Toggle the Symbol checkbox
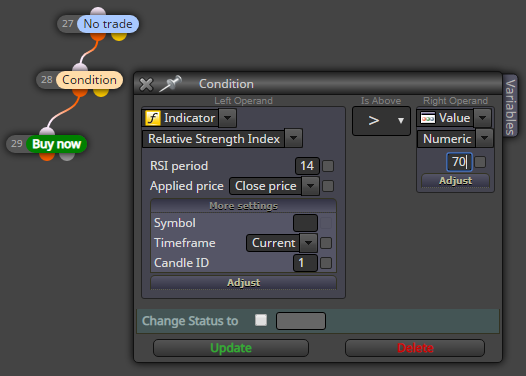Screen dimensions: 526x376 (x=326, y=223)
